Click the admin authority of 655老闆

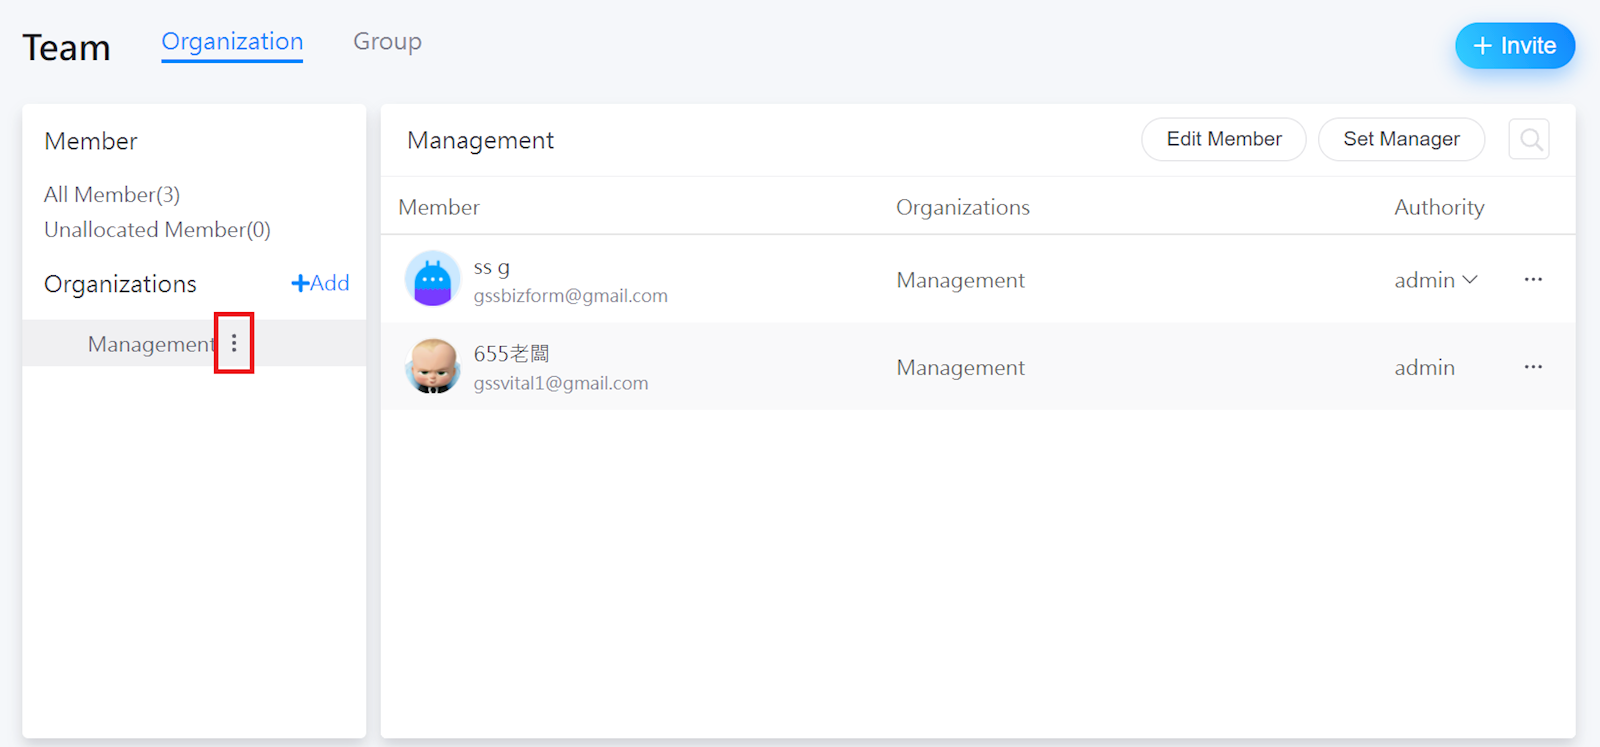tap(1424, 368)
